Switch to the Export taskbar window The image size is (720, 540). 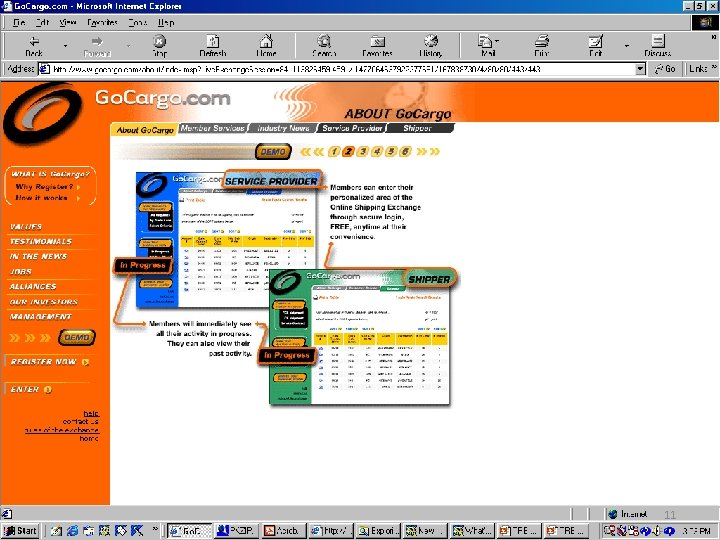pyautogui.click(x=379, y=531)
